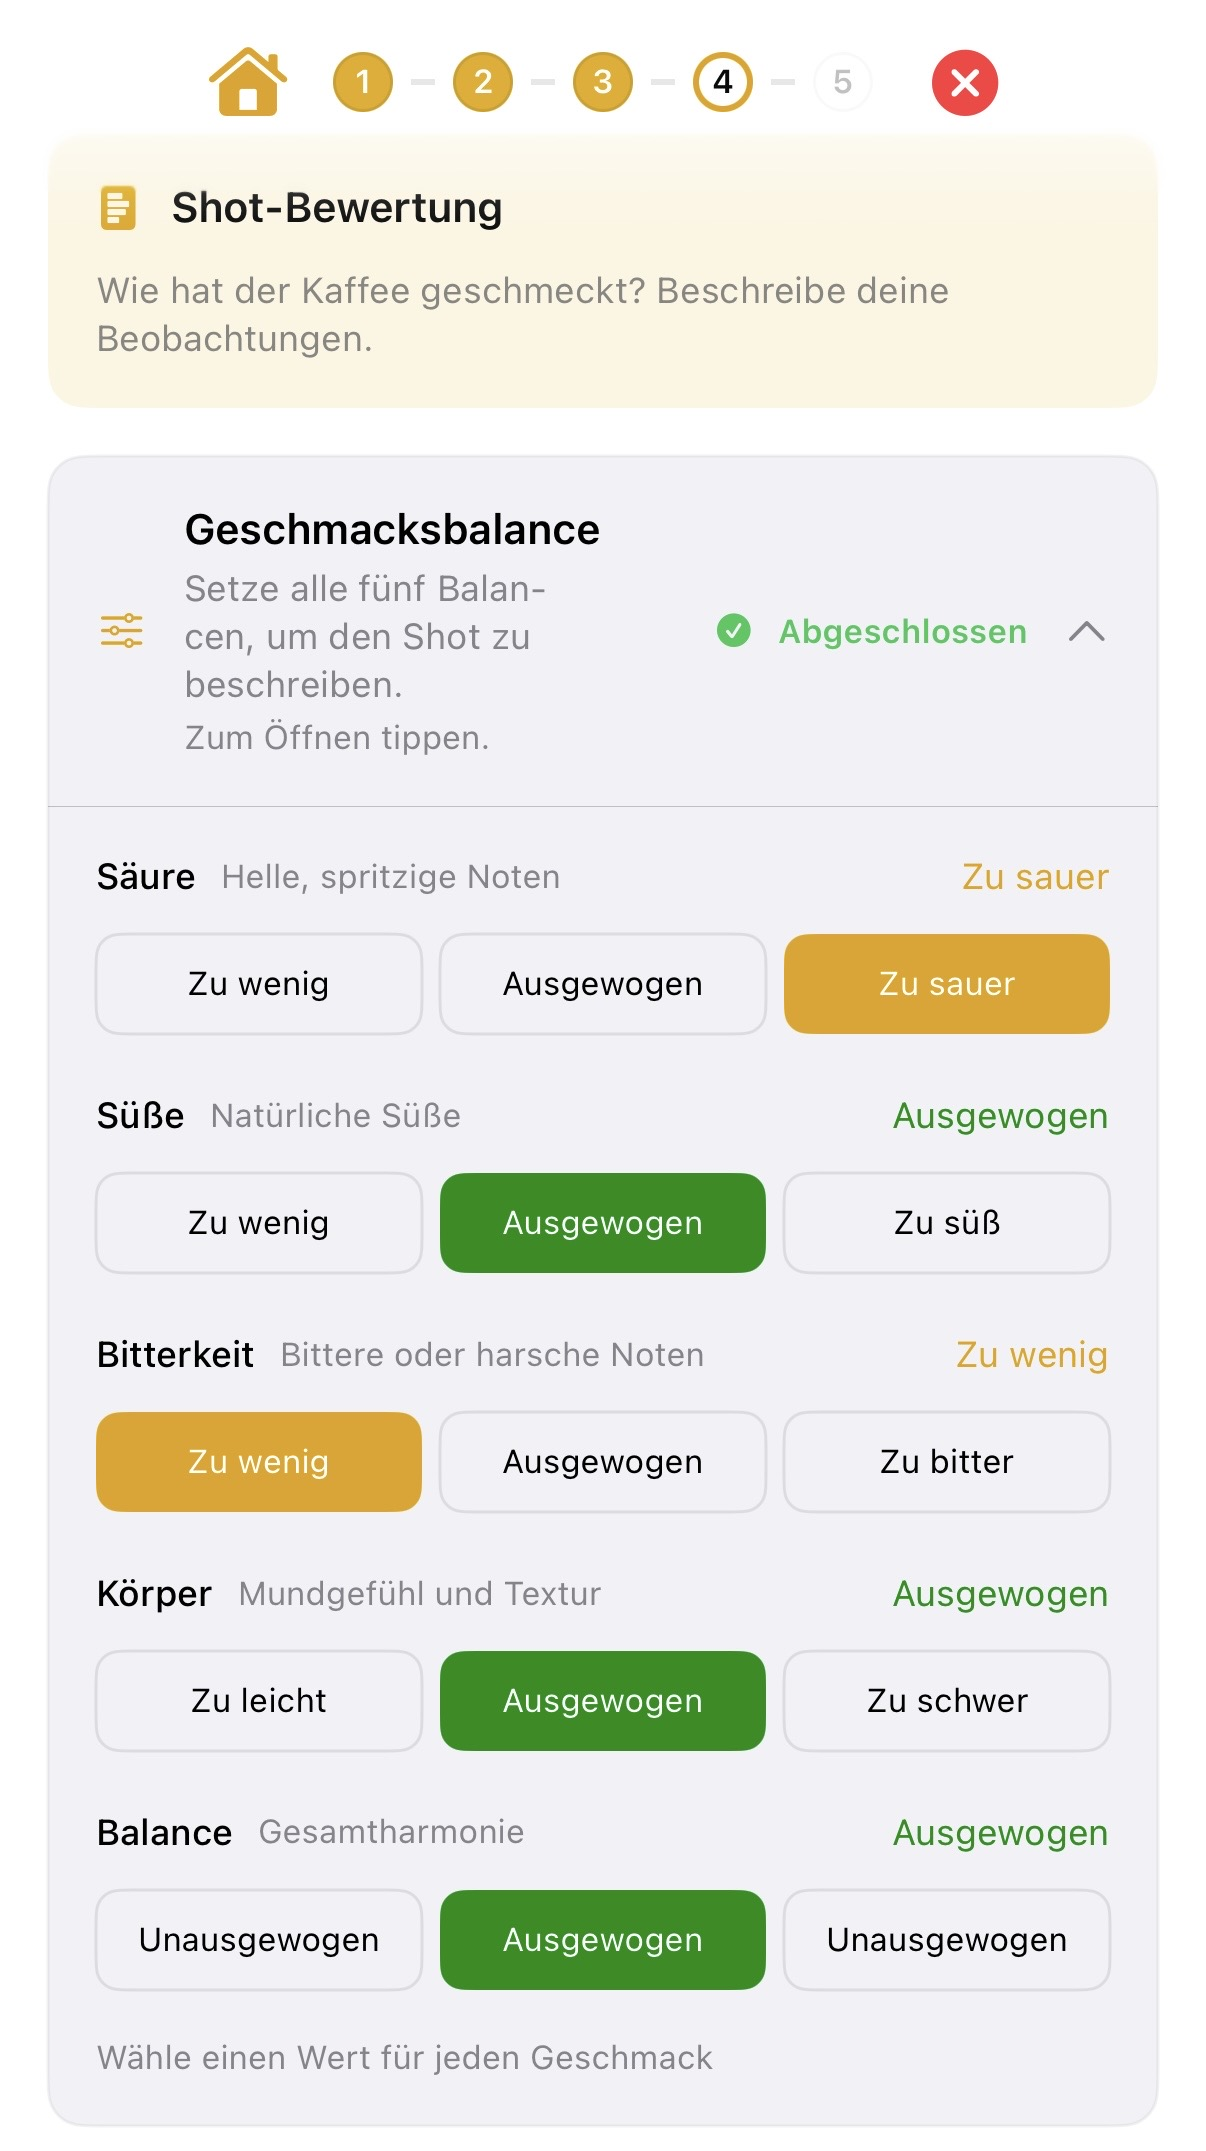Advance to step 5 circle

(x=842, y=82)
